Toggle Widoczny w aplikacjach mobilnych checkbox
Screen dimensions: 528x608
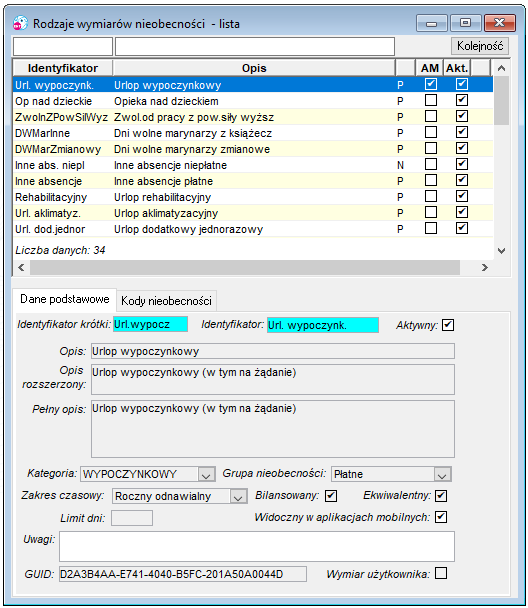(x=441, y=517)
